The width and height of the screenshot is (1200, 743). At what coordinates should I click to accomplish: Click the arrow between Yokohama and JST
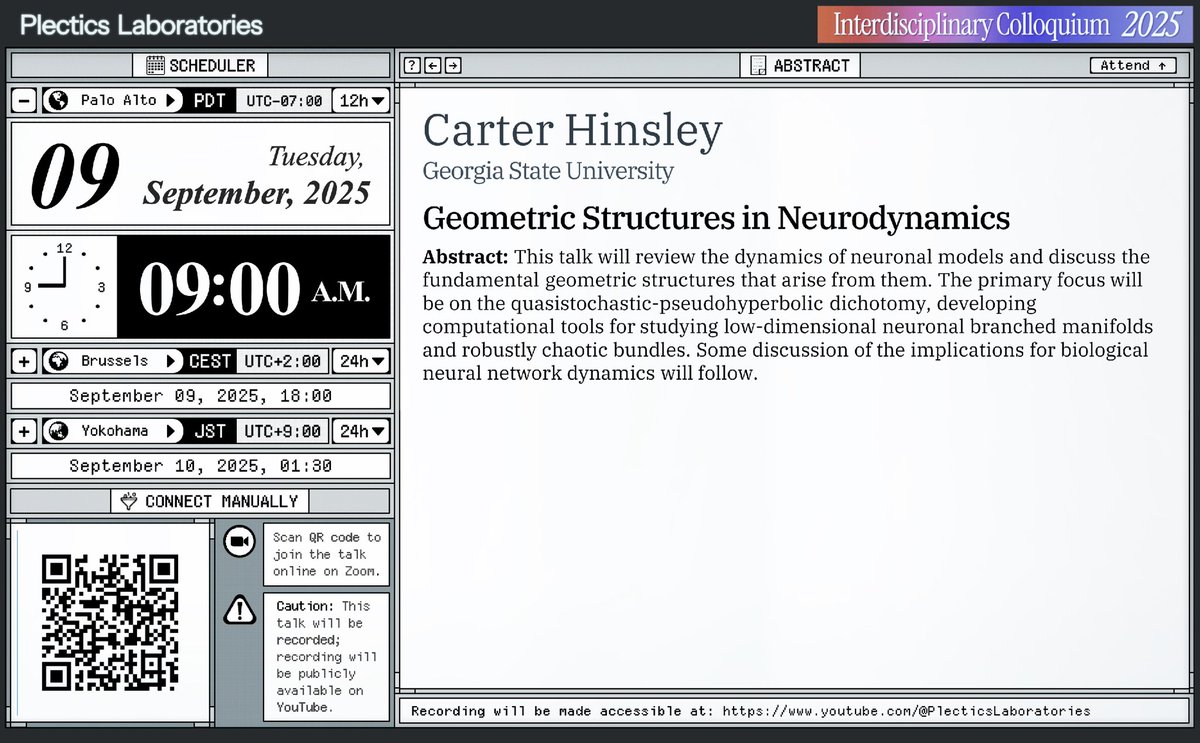(173, 431)
